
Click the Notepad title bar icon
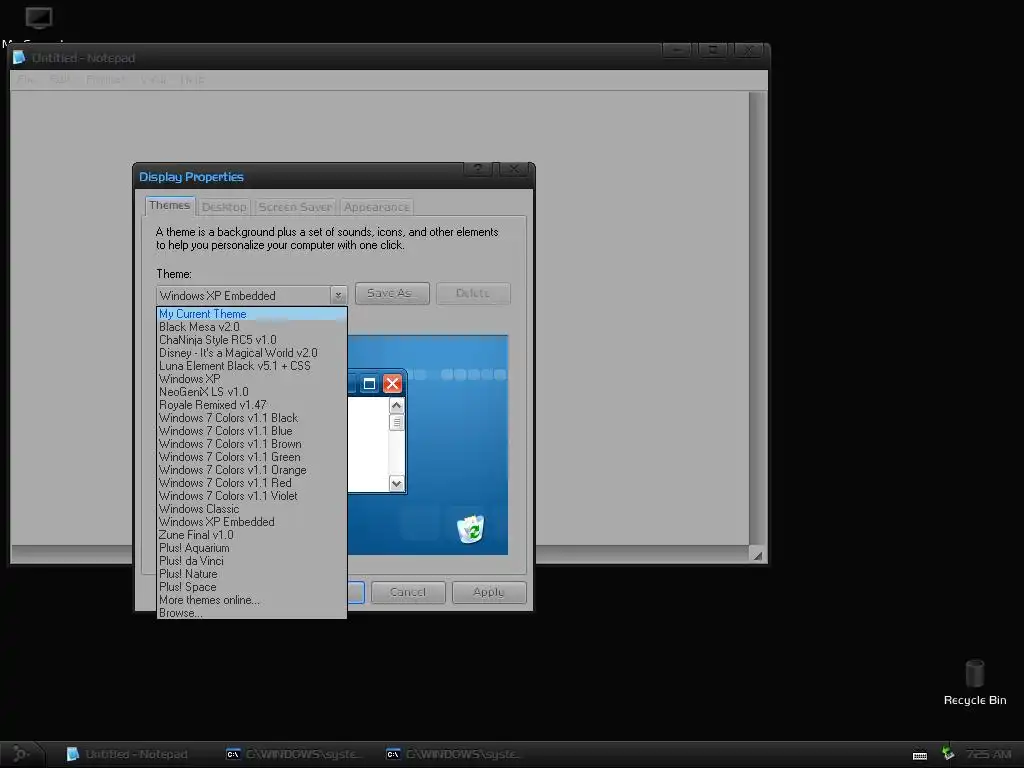[19, 57]
